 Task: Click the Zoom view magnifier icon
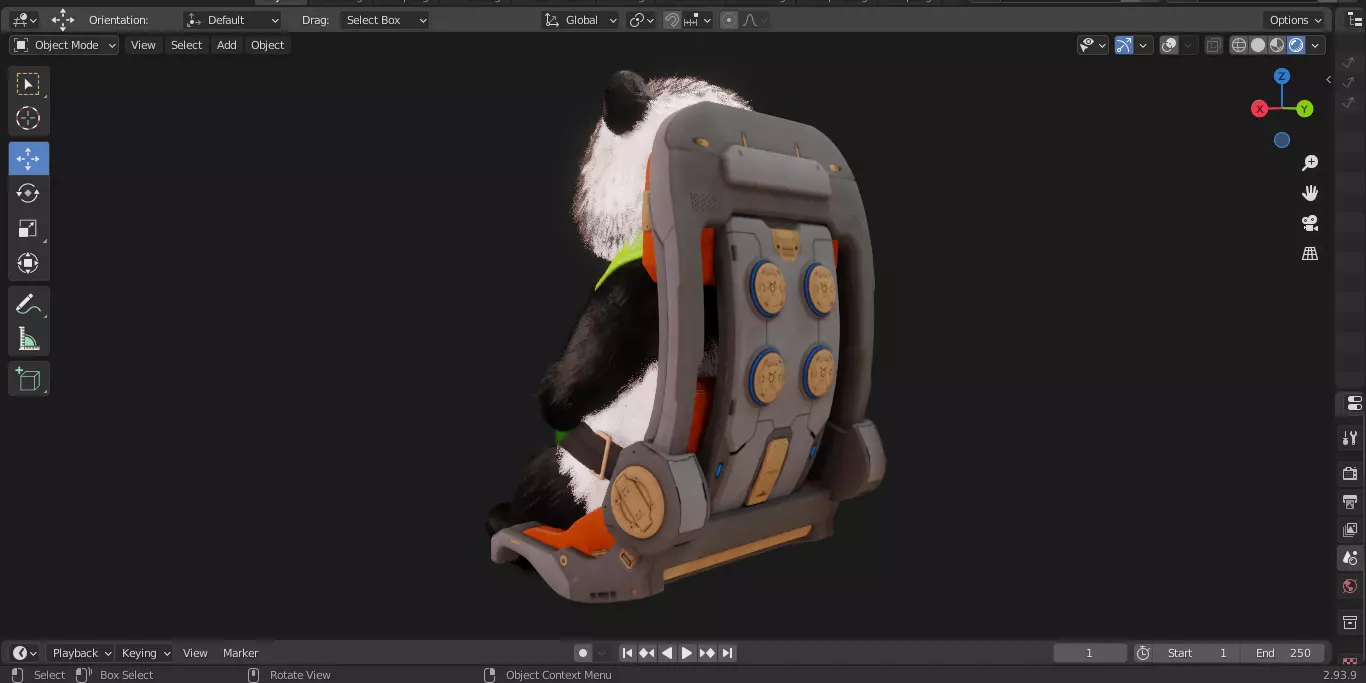pos(1310,163)
